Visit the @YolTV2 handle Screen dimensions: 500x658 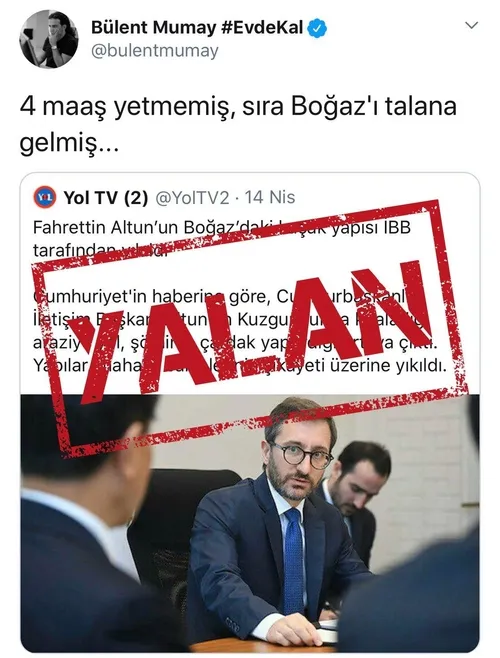coord(192,198)
